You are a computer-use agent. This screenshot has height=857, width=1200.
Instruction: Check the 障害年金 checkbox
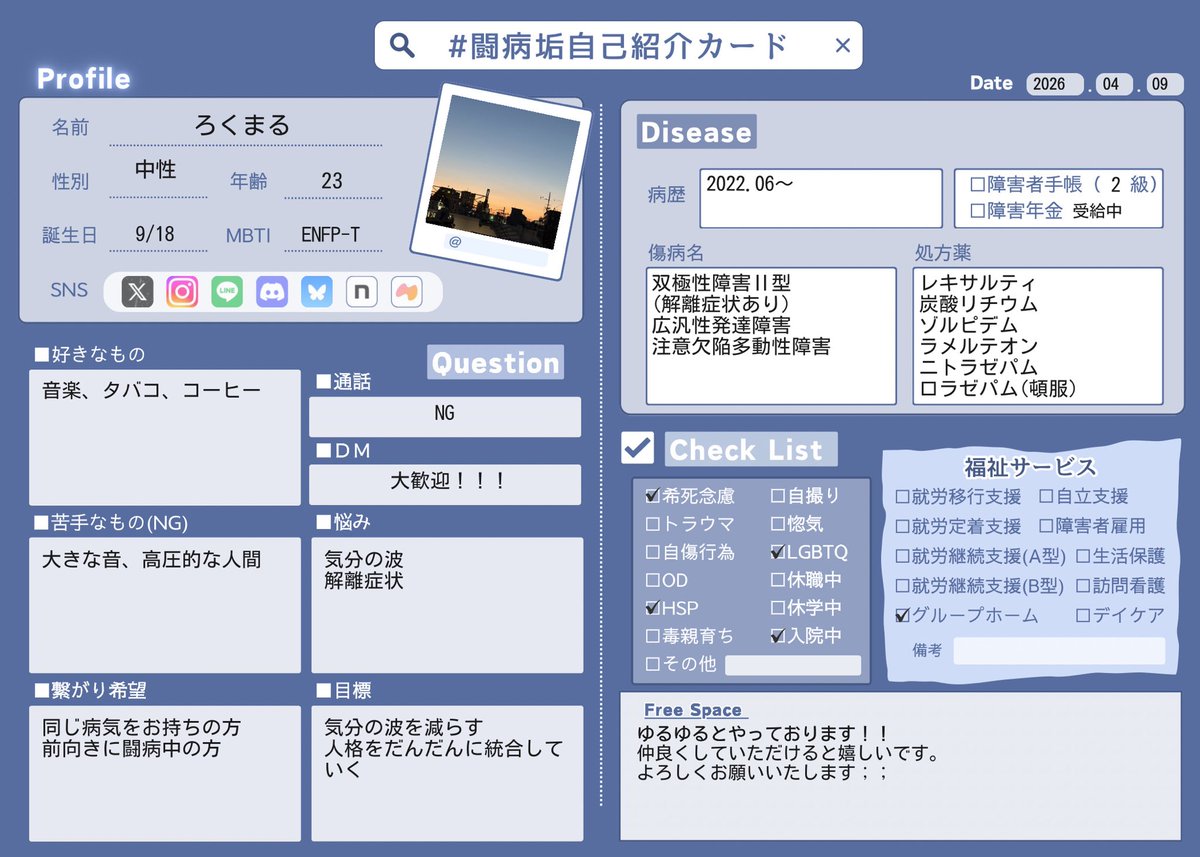(978, 211)
